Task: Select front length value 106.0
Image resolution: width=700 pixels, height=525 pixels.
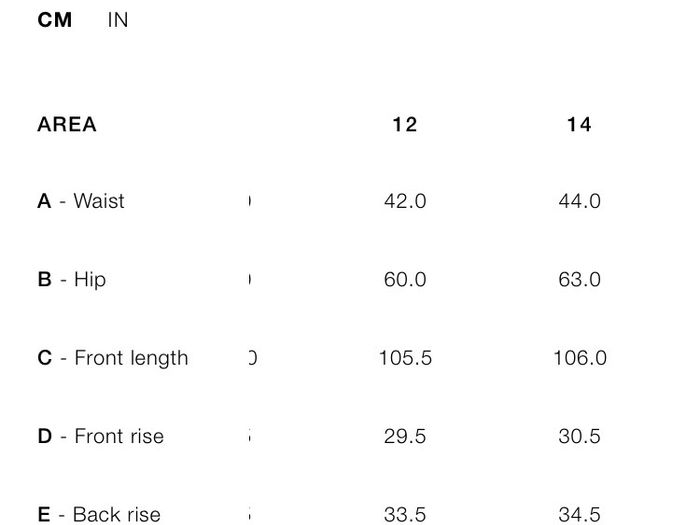Action: point(580,358)
